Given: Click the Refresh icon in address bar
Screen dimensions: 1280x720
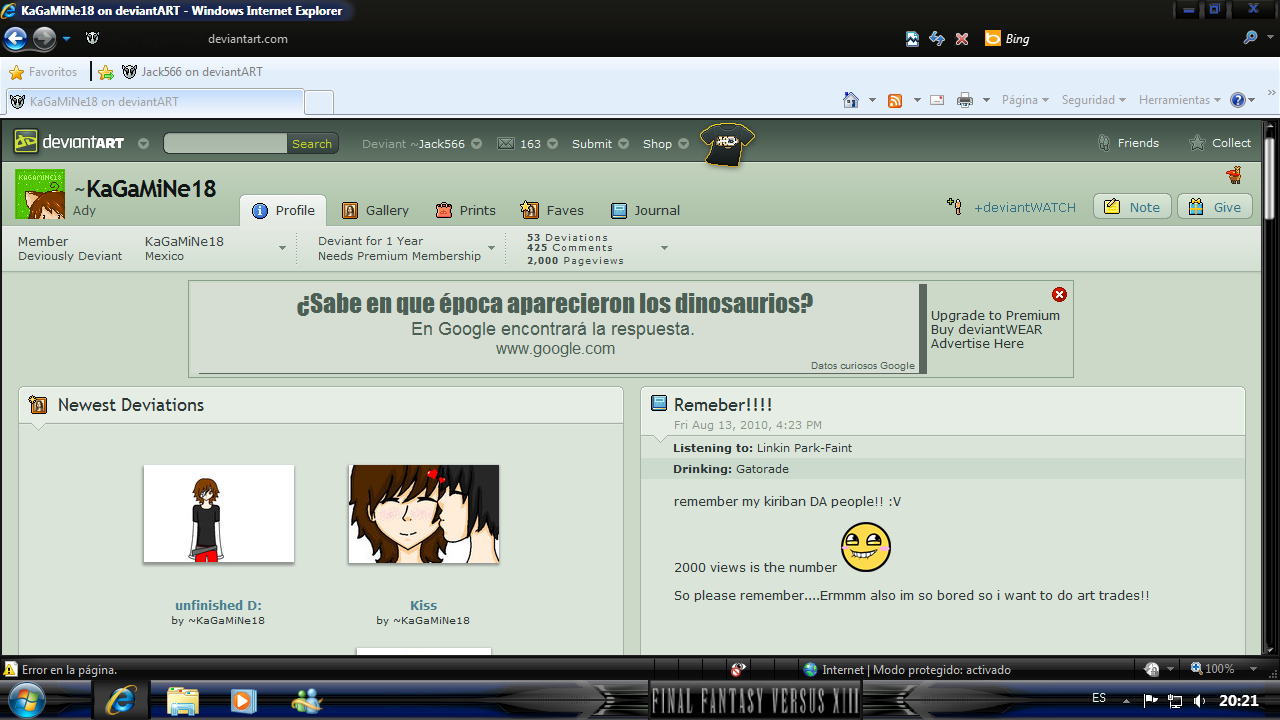Looking at the screenshot, I should pos(937,39).
